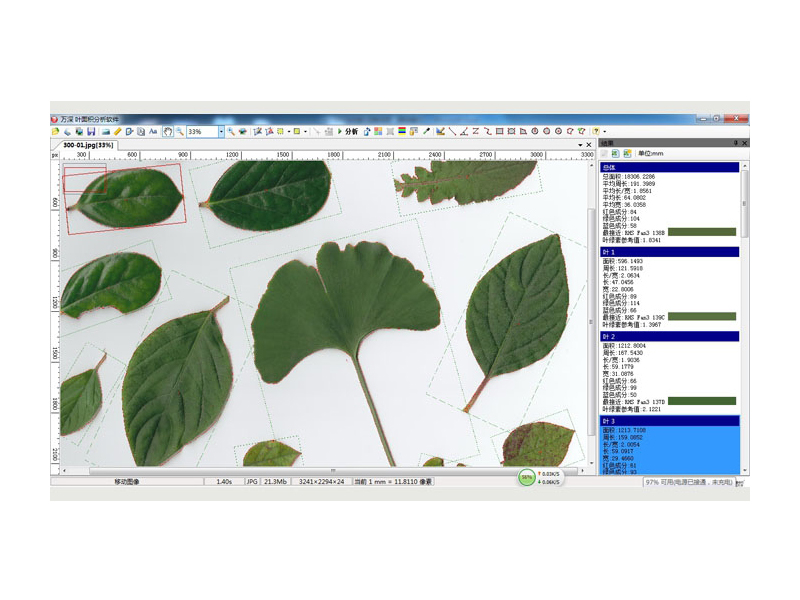This screenshot has height=600, width=800.
Task: Click the first Excel export icon in results panel
Action: click(x=616, y=154)
